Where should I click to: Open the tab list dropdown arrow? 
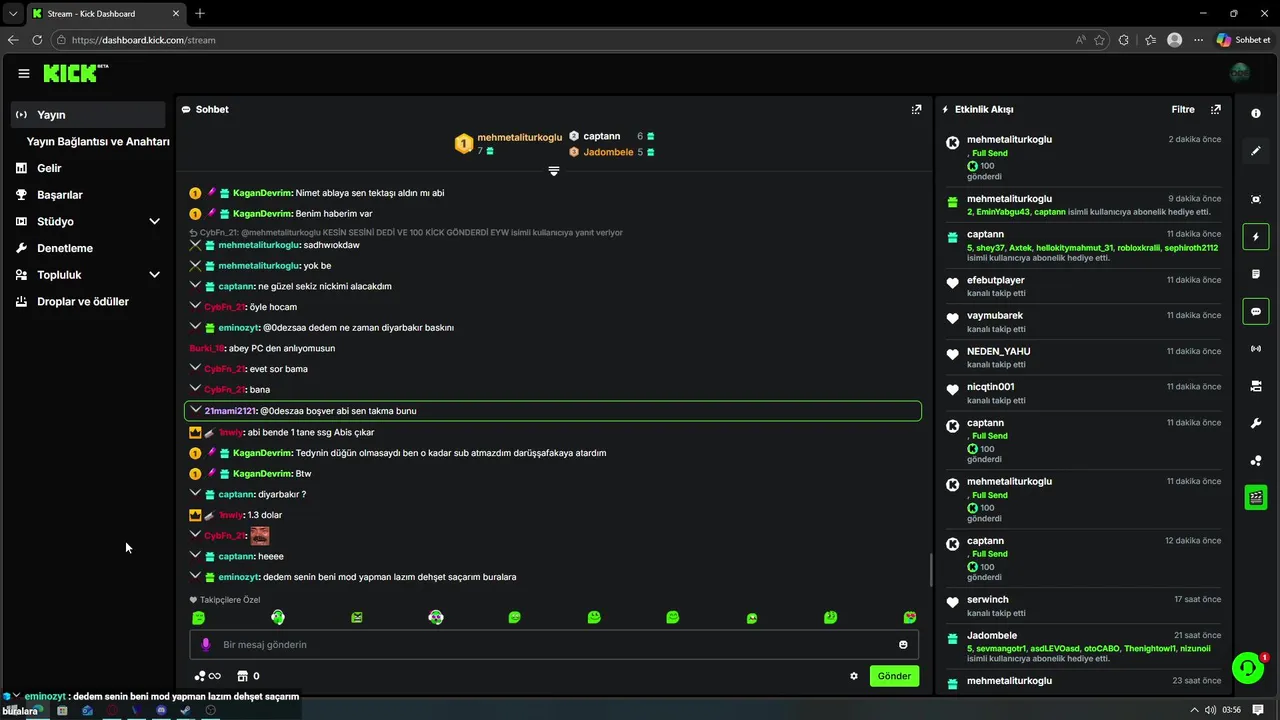12,13
